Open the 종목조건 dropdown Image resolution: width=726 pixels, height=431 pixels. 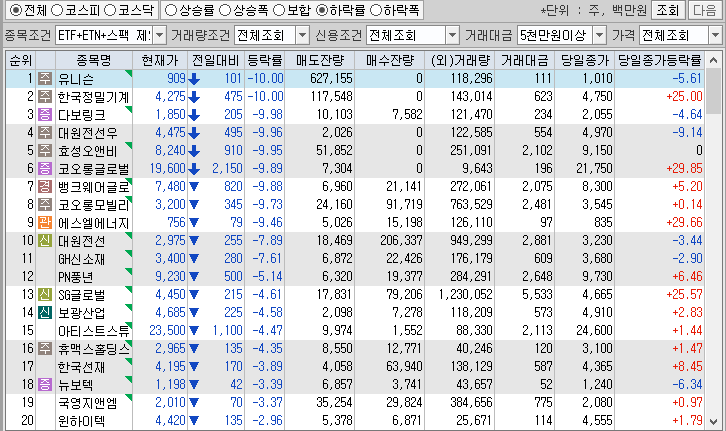click(x=159, y=35)
